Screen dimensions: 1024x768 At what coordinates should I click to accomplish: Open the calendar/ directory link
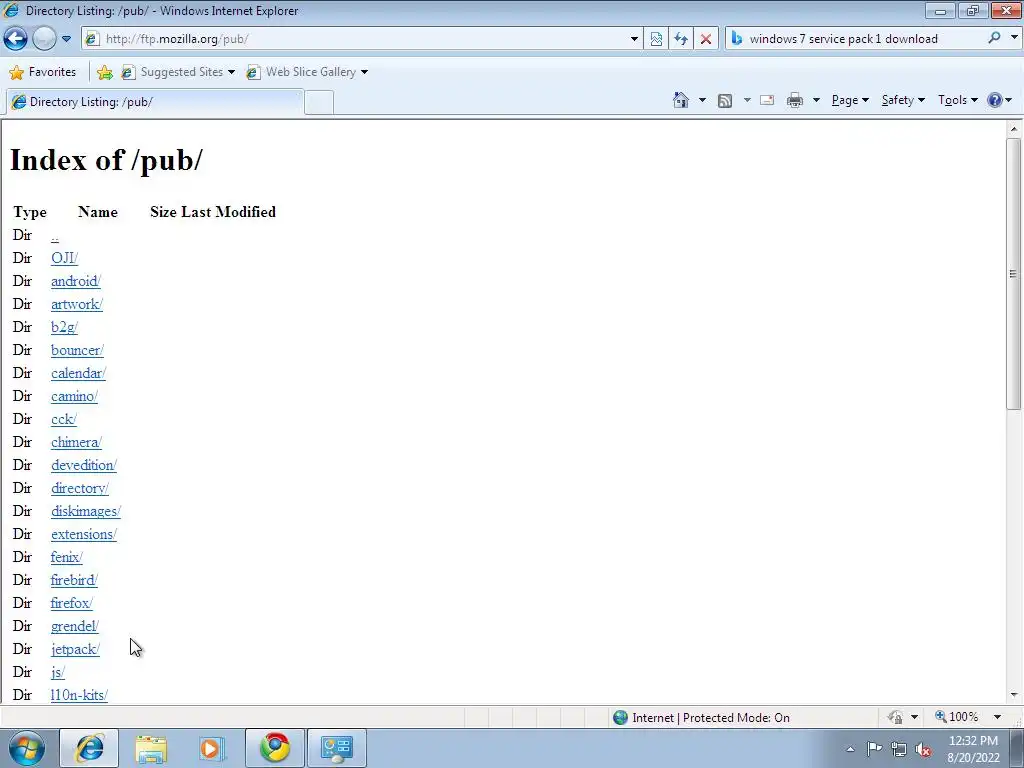coord(78,373)
